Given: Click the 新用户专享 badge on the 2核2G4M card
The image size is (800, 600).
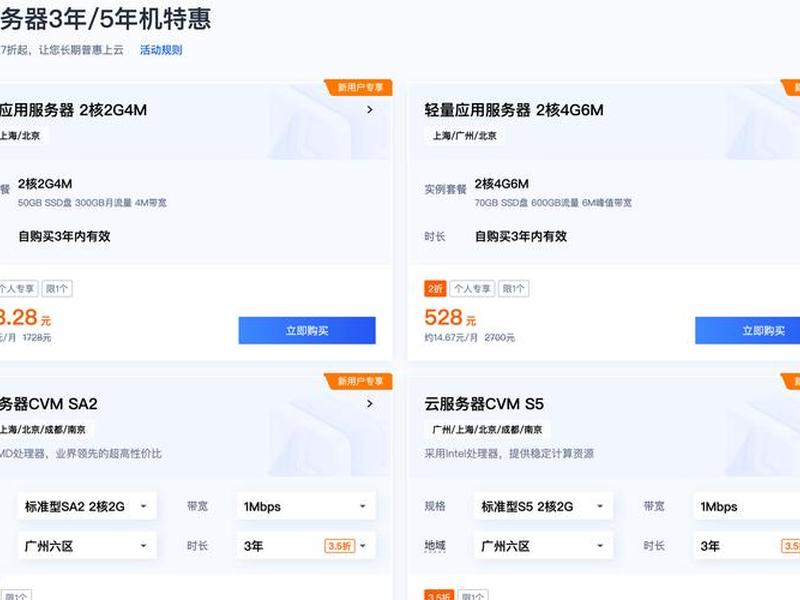Looking at the screenshot, I should [x=359, y=87].
